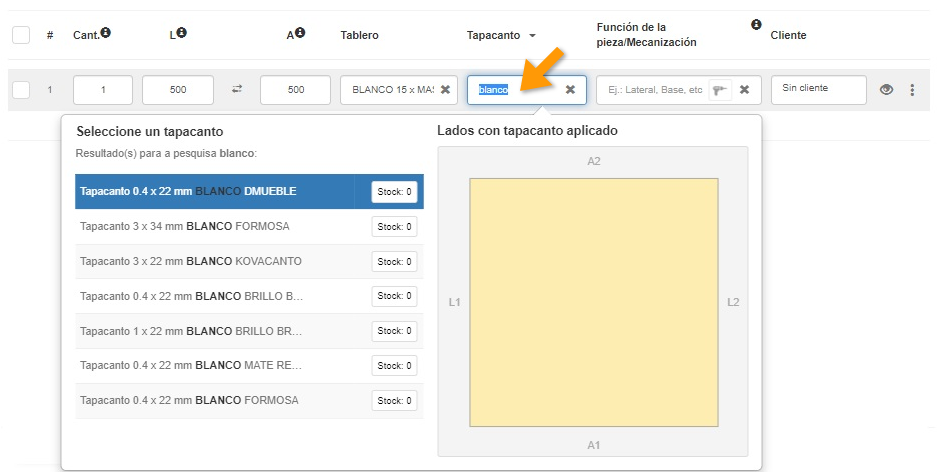
Task: Open the Tapacanto column dropdown arrow
Action: (x=532, y=36)
